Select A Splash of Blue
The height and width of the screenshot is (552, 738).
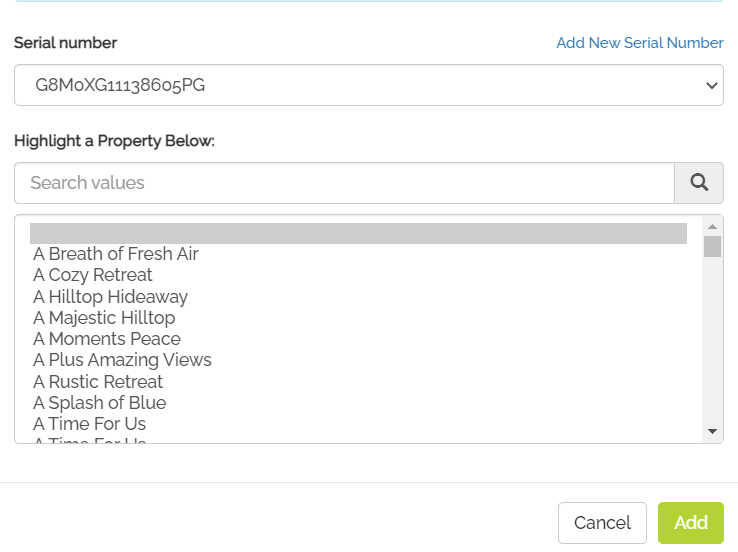tap(100, 403)
